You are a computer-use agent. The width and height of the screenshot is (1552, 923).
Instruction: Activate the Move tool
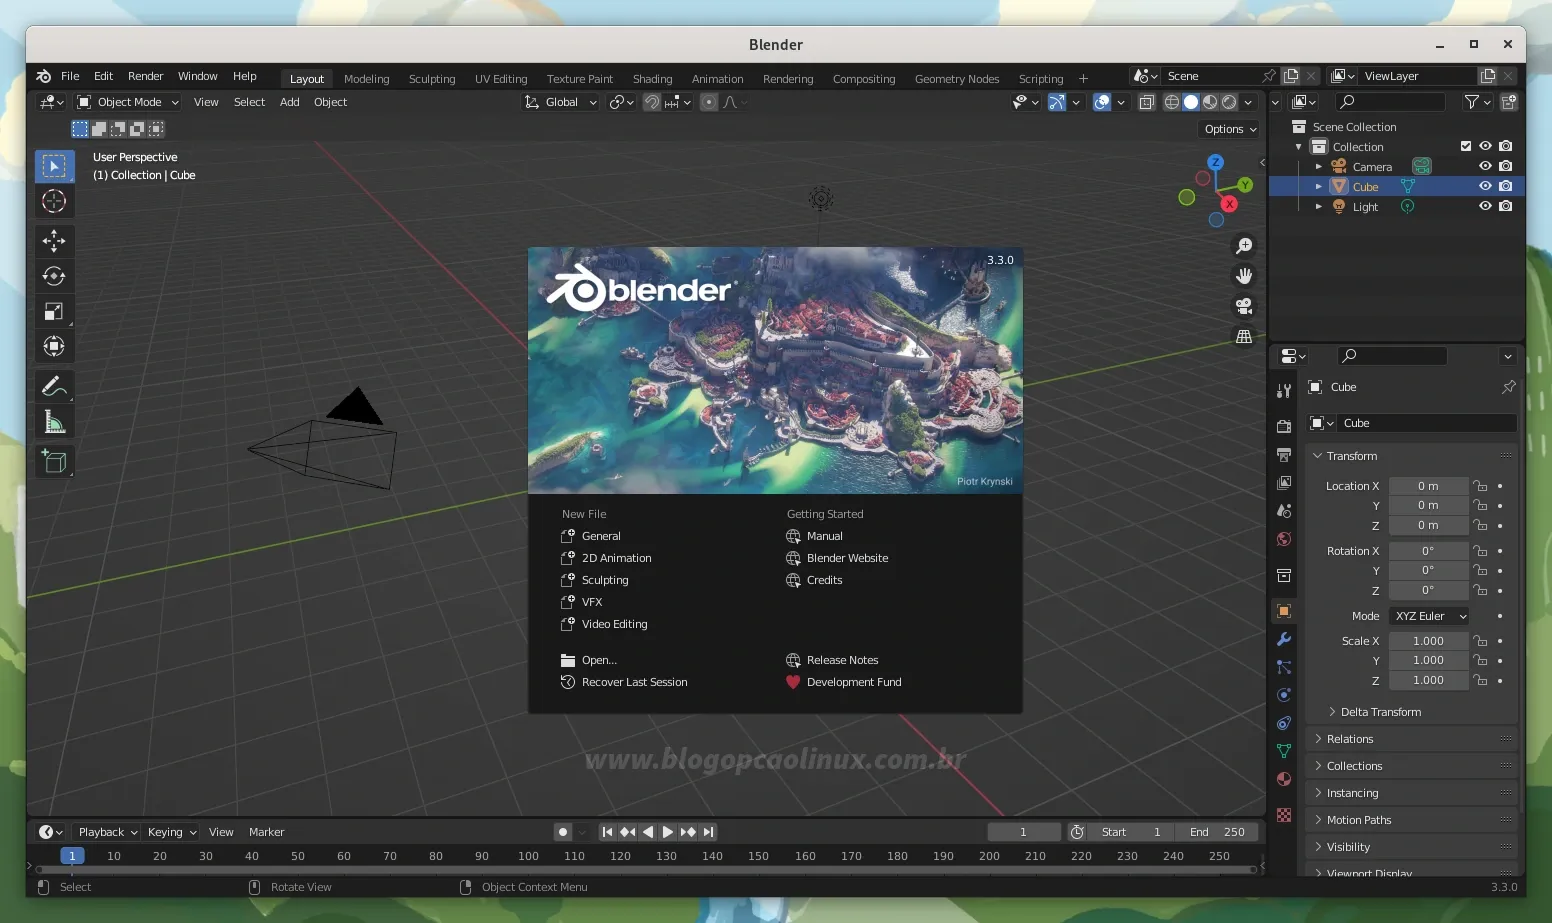[x=54, y=241]
